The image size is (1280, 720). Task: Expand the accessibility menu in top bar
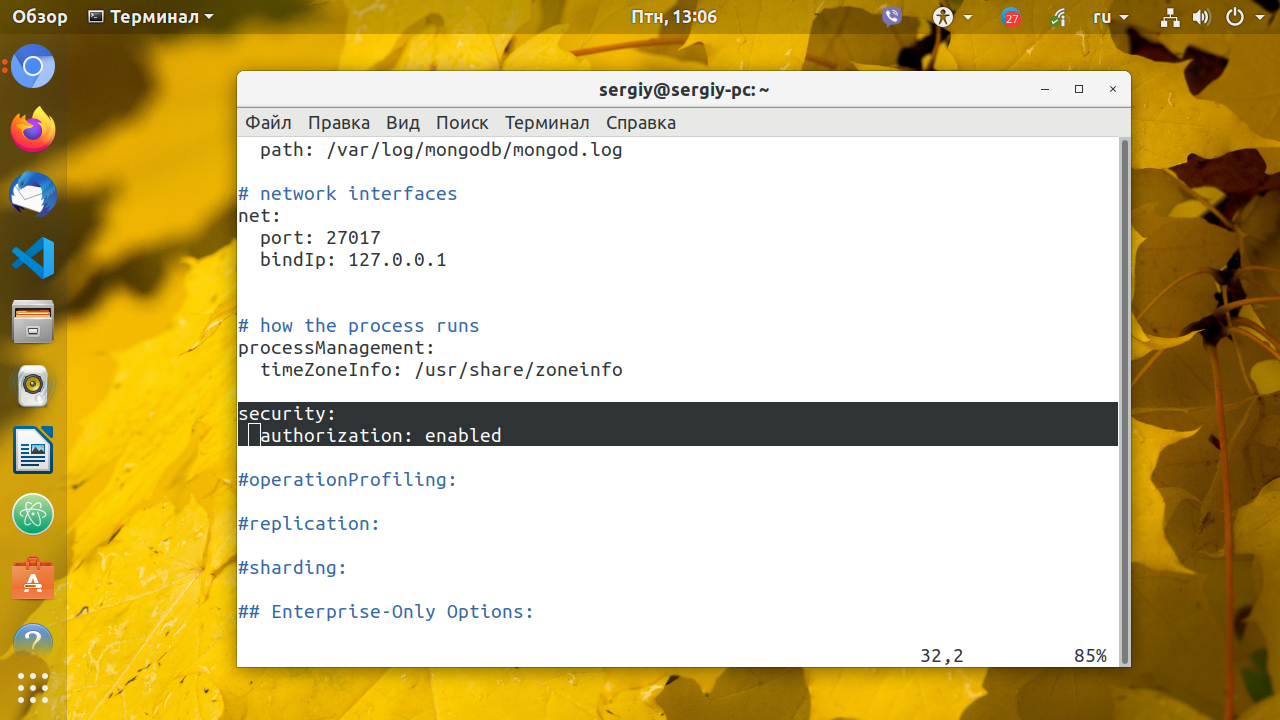coord(952,17)
